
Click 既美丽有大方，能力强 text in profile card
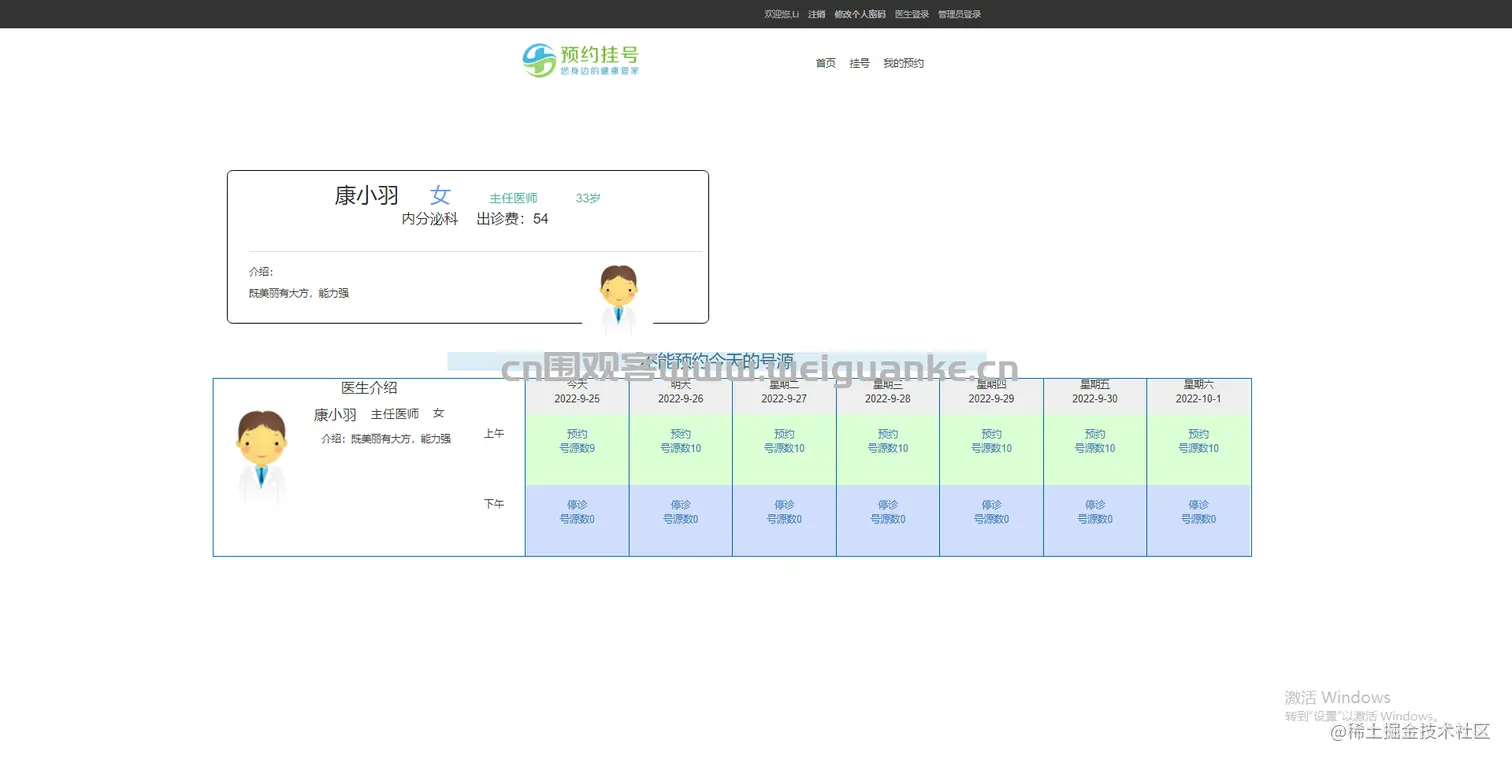click(299, 294)
